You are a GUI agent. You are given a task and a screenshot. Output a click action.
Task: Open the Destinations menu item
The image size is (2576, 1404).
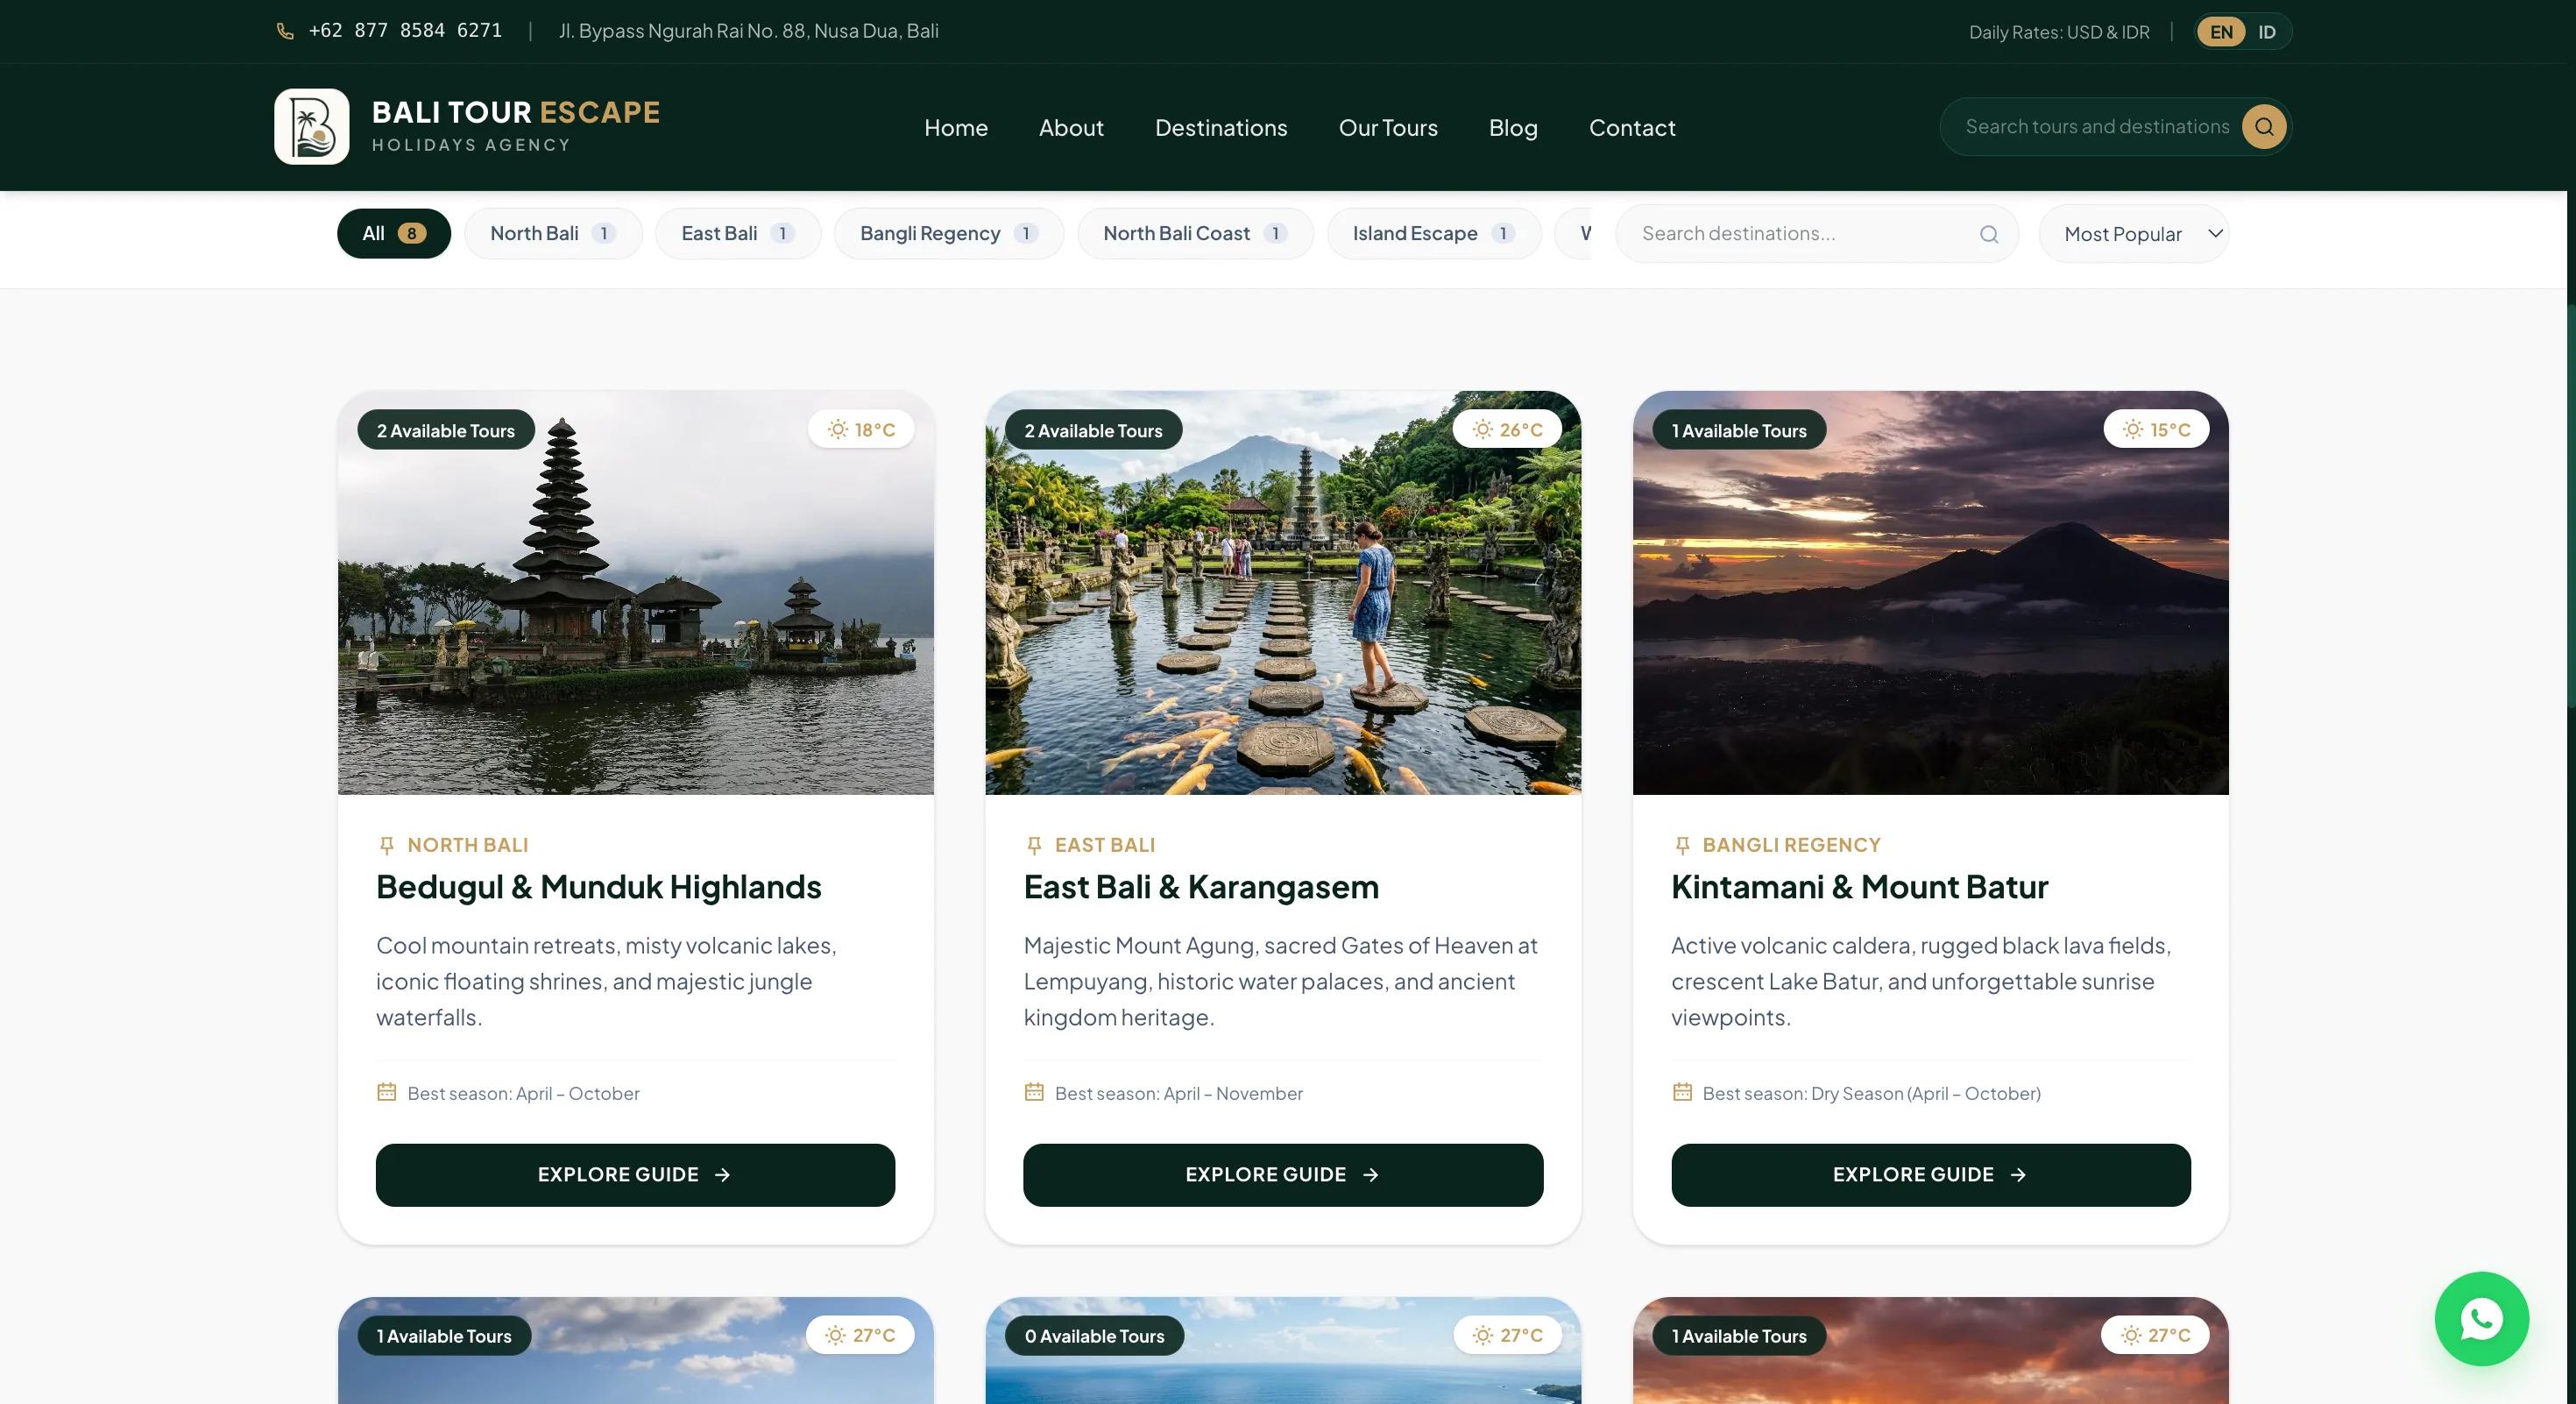tap(1221, 128)
